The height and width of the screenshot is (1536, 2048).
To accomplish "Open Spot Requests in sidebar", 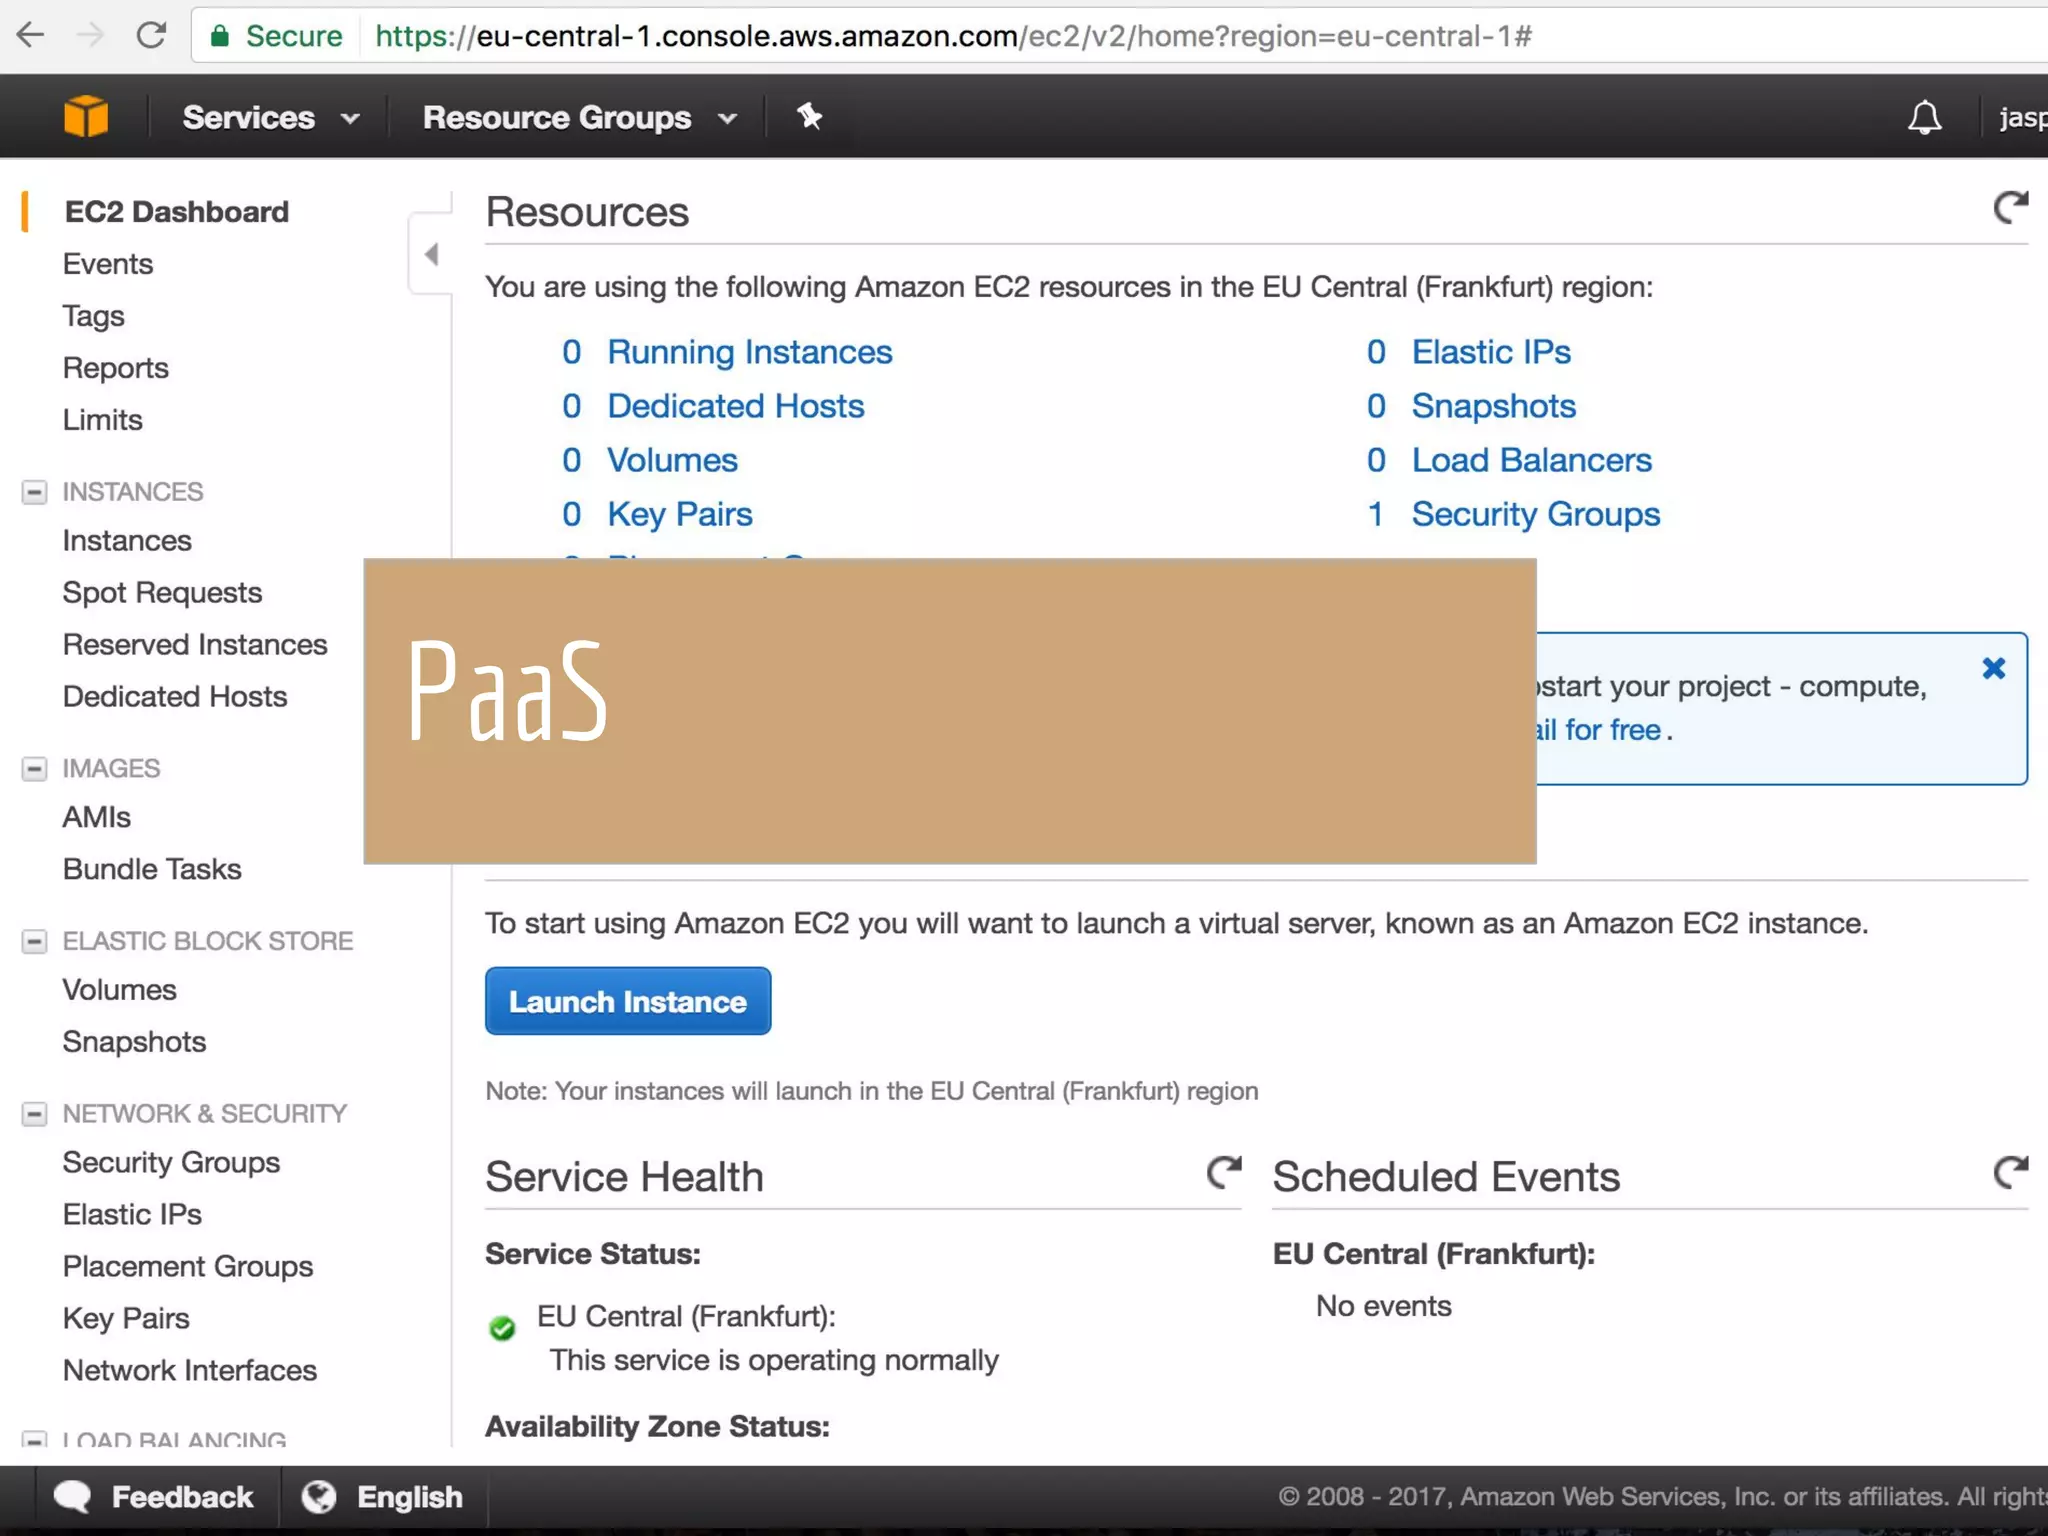I will [162, 592].
